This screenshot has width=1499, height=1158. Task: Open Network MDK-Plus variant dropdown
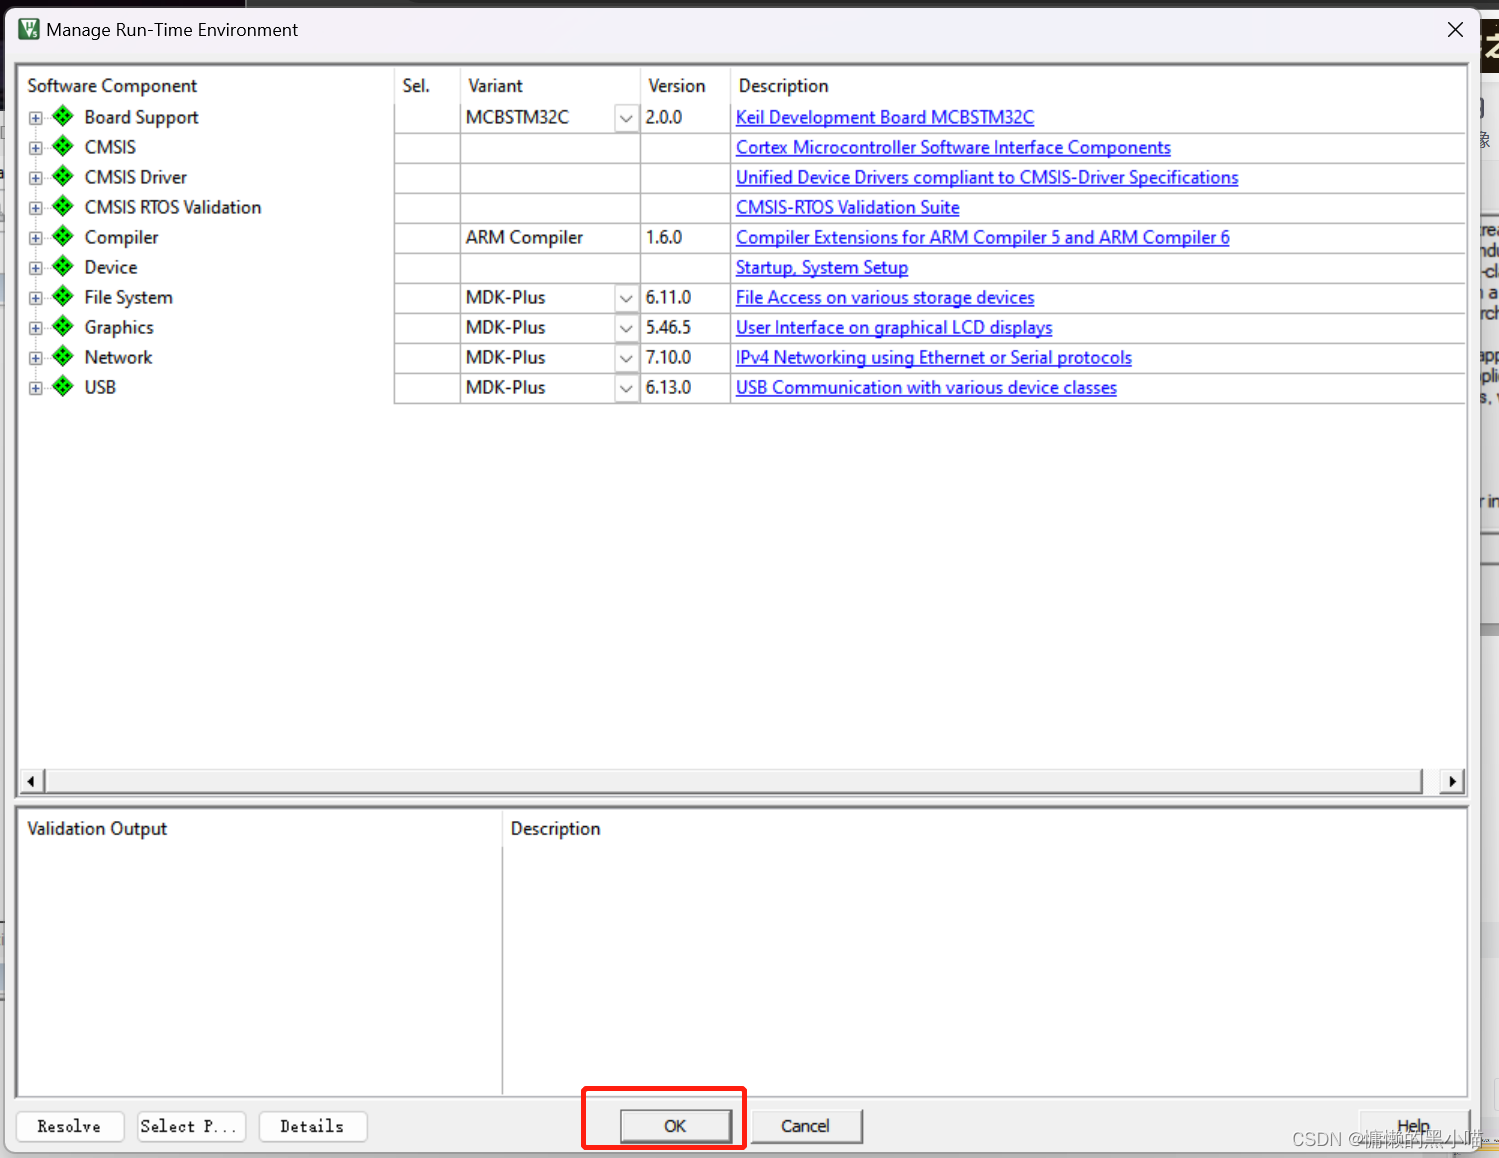click(x=626, y=358)
